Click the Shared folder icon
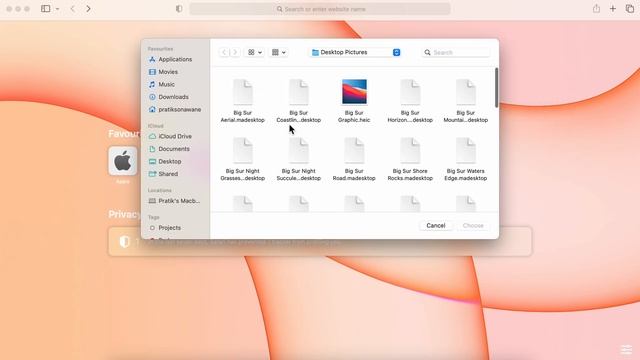Screen dimensions: 640x360 pyautogui.click(x=152, y=174)
